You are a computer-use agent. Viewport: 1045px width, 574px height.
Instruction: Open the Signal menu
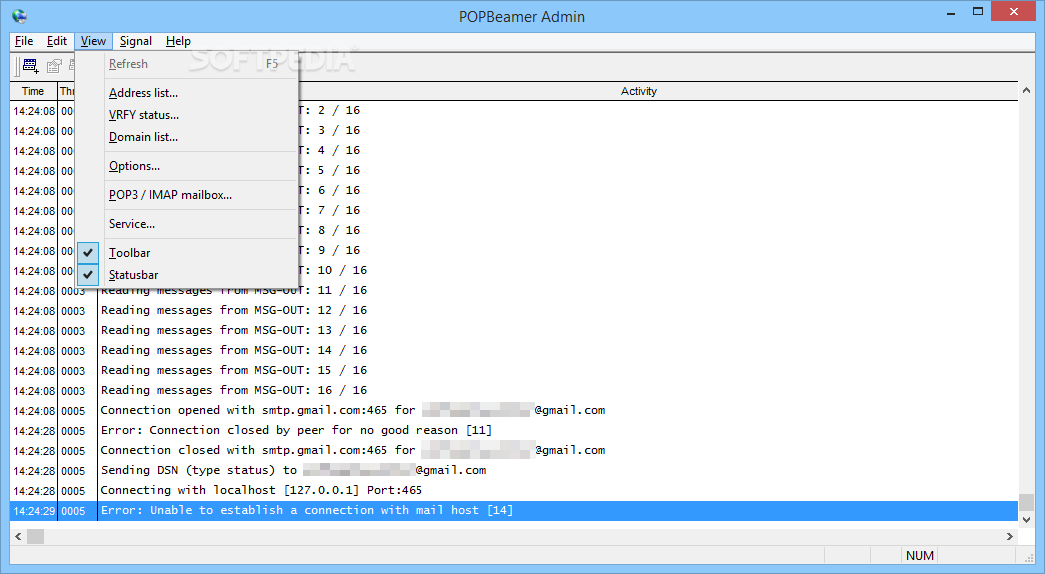[136, 41]
